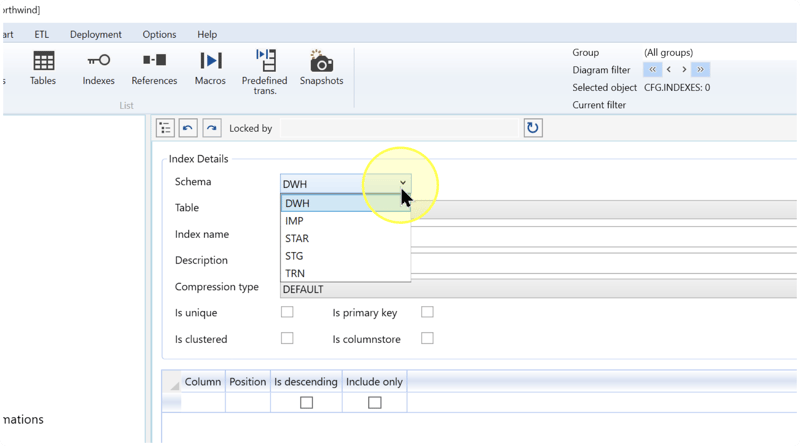Screen dimensions: 800x446
Task: Click the Locked by field
Action: click(399, 128)
